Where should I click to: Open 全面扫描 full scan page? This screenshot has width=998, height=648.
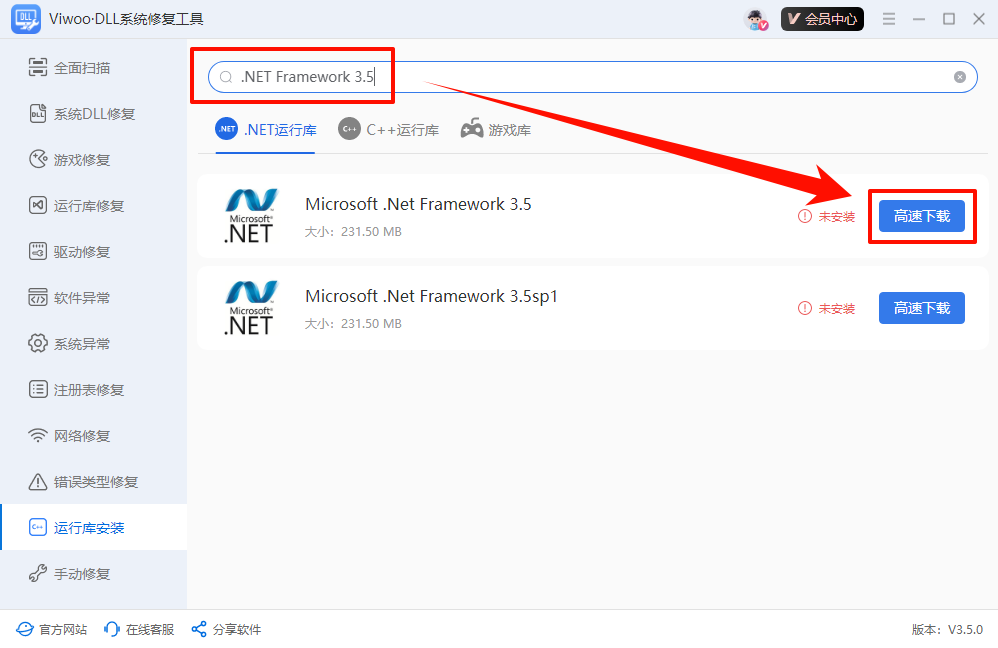click(x=82, y=68)
